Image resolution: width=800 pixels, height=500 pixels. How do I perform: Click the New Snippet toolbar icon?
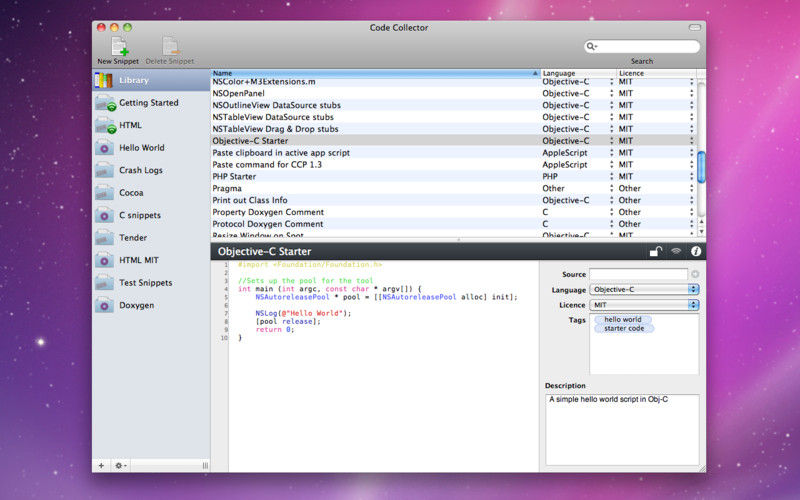pos(119,46)
